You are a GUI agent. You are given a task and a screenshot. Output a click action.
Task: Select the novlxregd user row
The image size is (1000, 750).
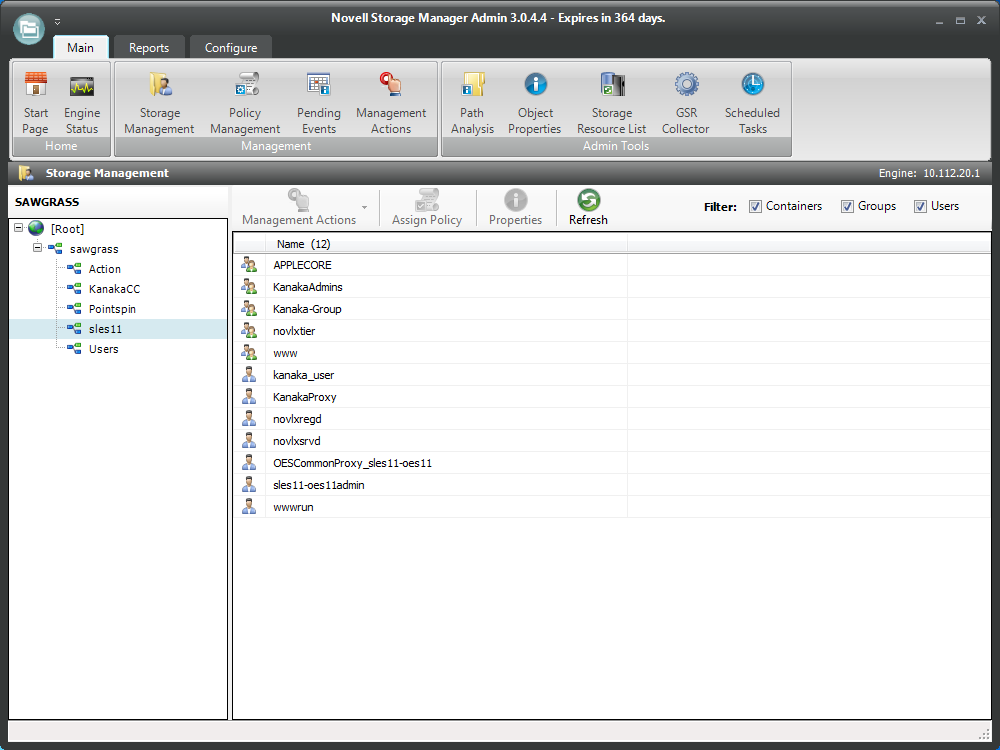612,419
